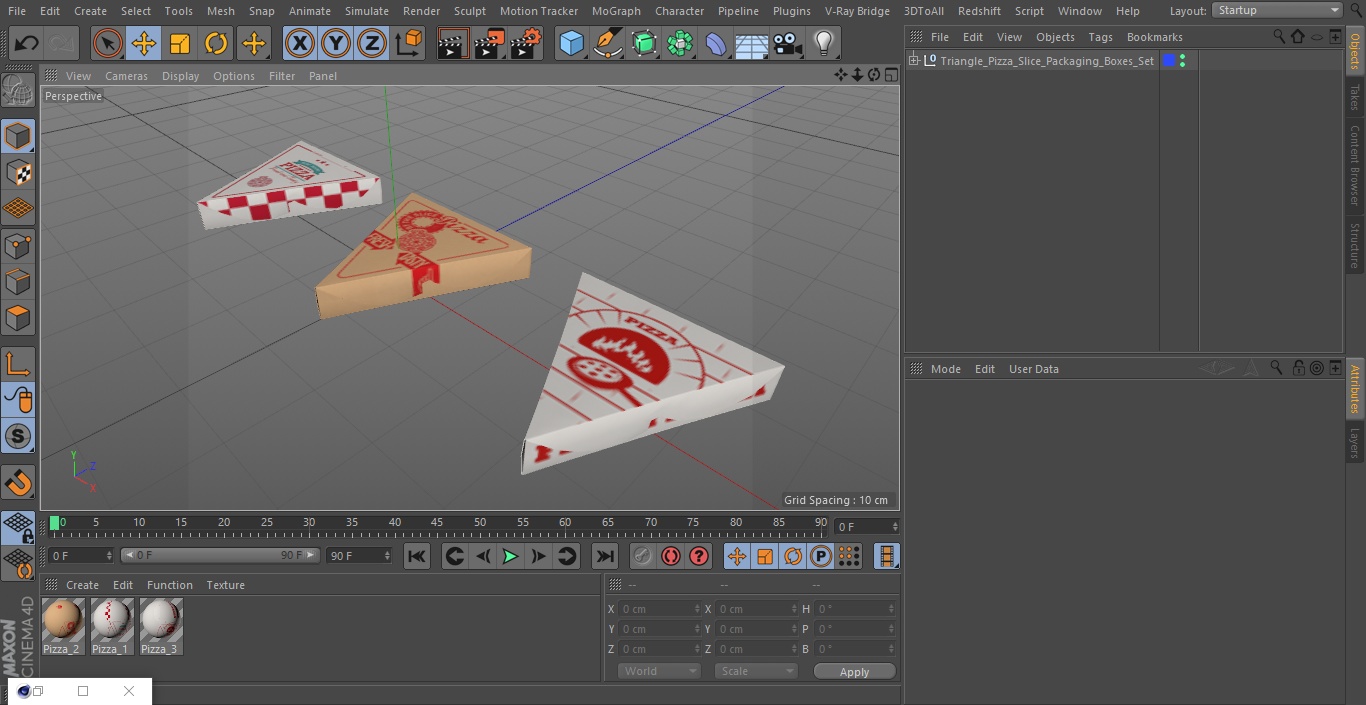Switch to the Content Browser side tab
Screen dimensions: 1366x705
point(1355,165)
